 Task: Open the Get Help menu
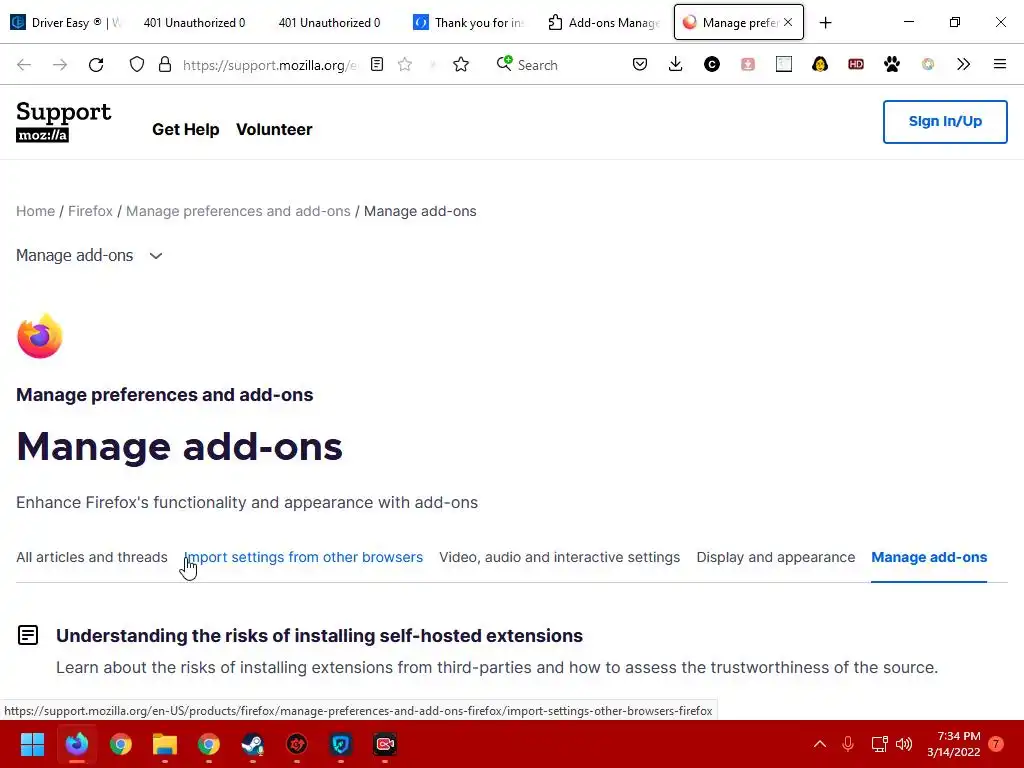tap(185, 129)
